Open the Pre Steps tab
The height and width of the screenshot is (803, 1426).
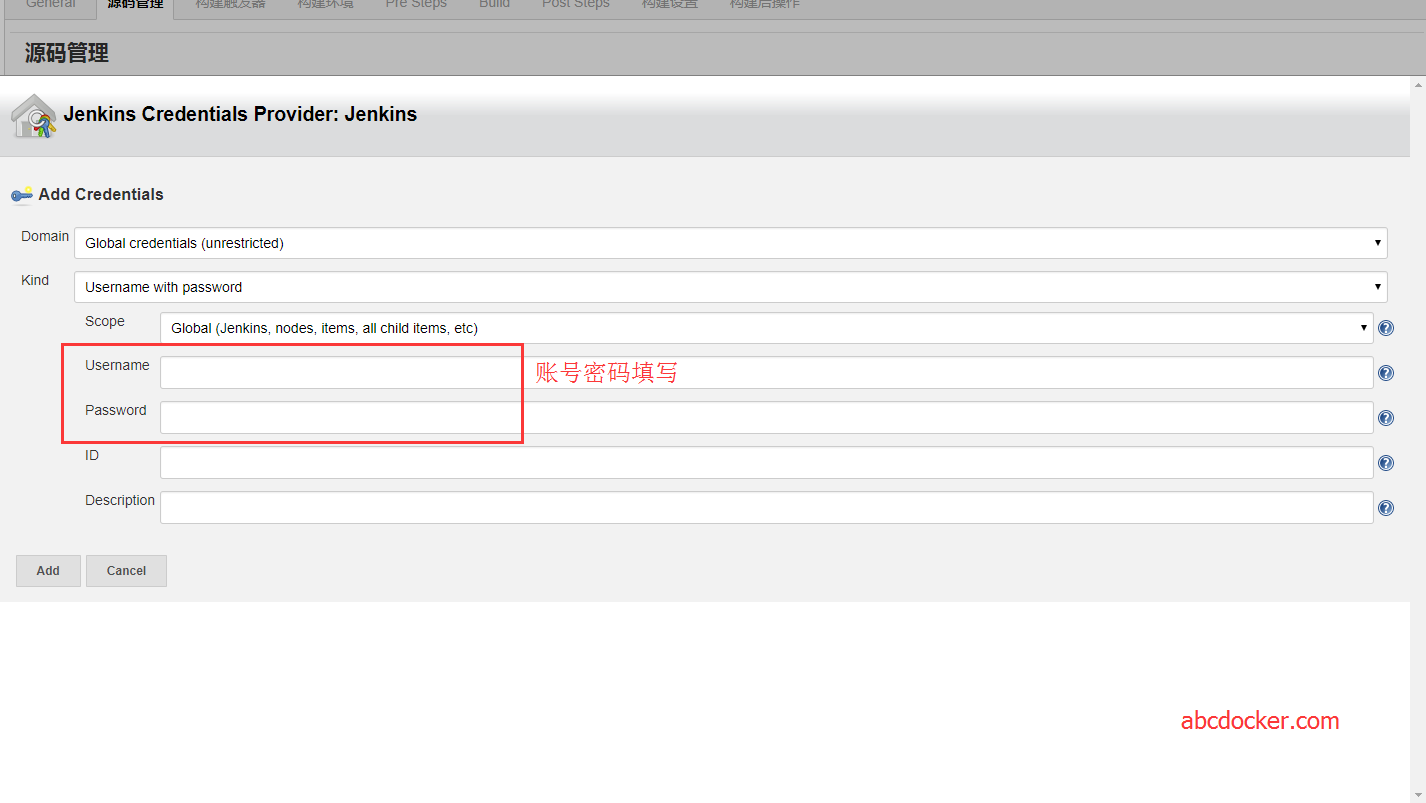pyautogui.click(x=416, y=5)
